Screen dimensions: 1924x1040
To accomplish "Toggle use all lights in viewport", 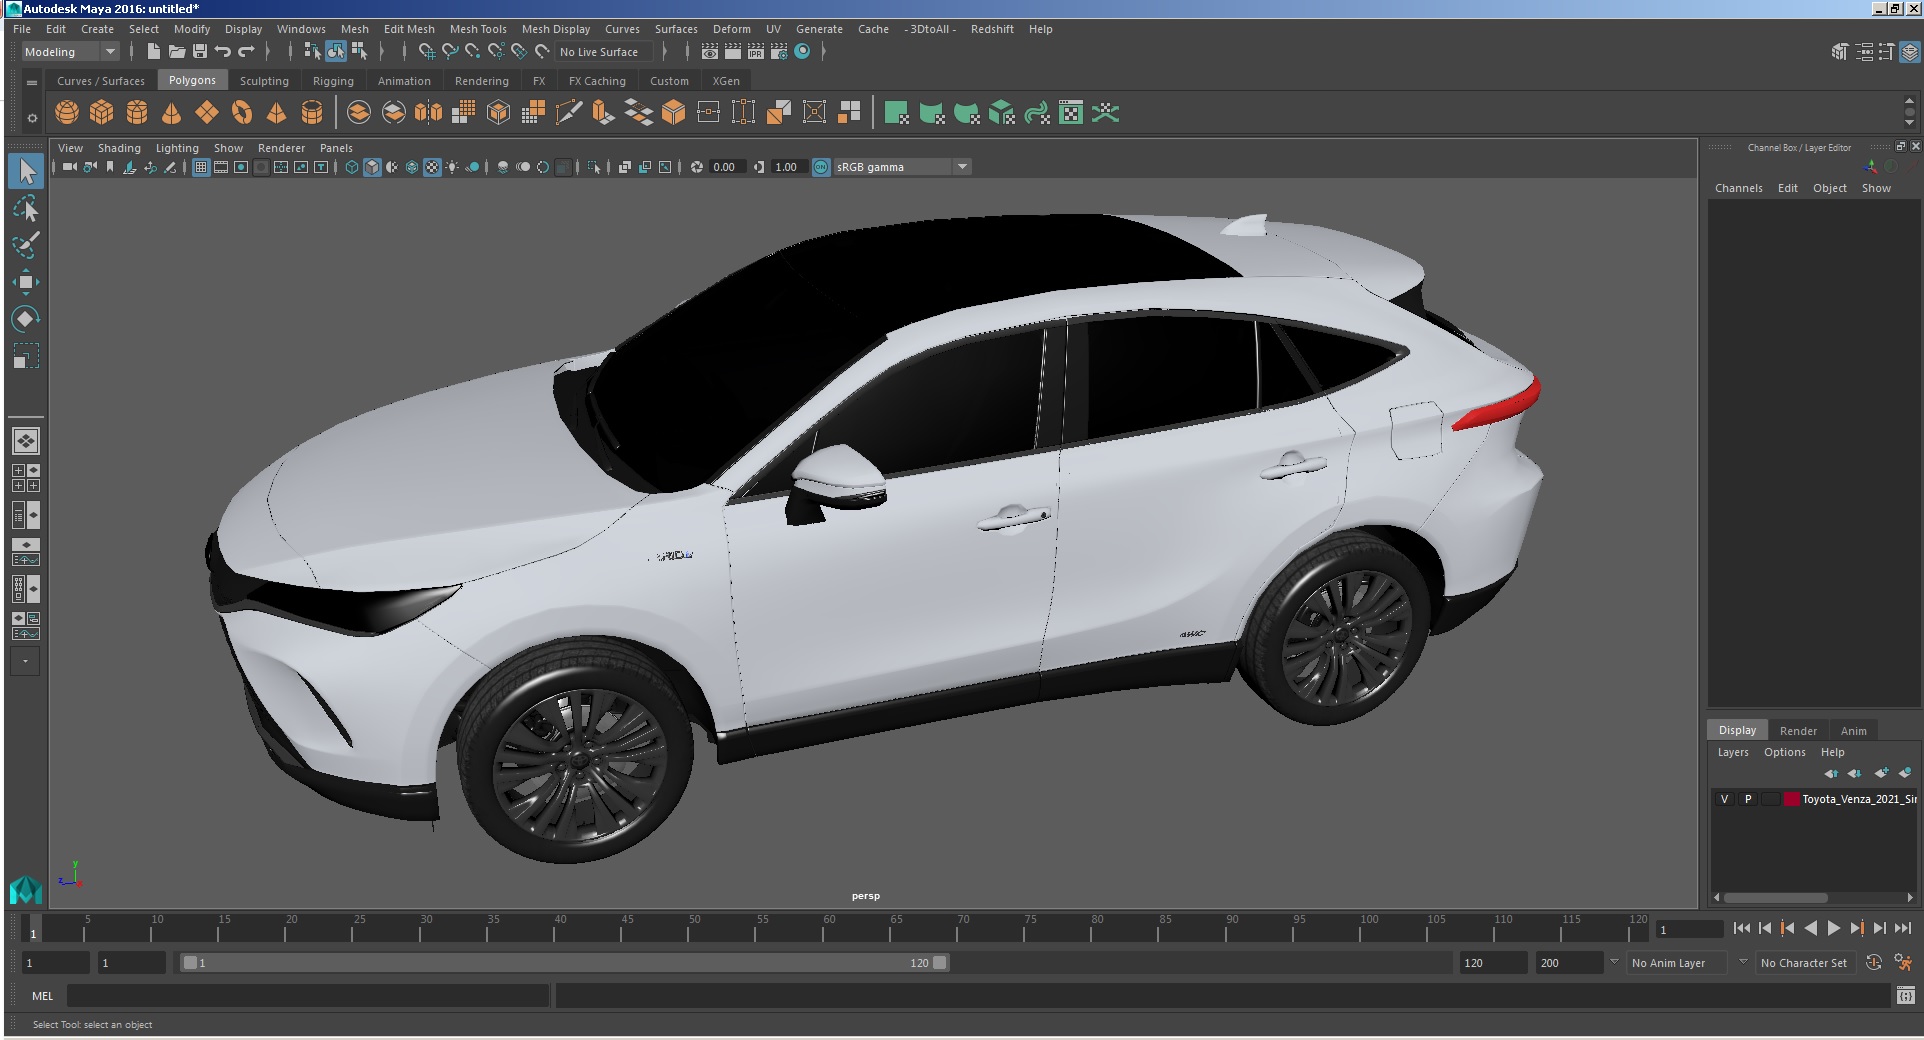I will coord(452,167).
